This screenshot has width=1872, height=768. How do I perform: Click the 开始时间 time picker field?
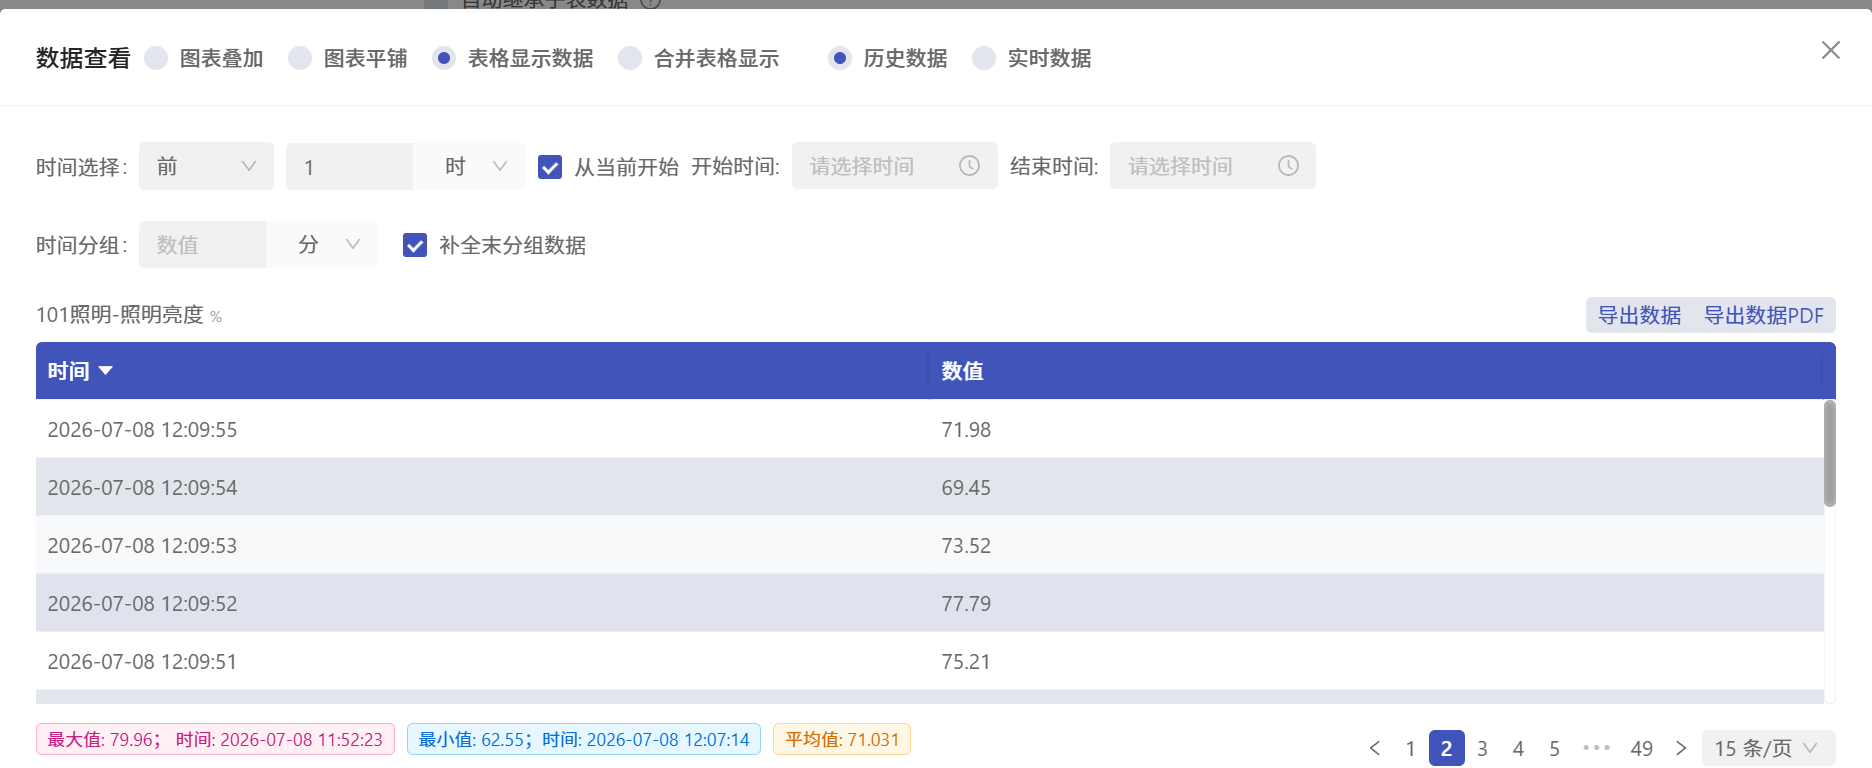pyautogui.click(x=895, y=166)
